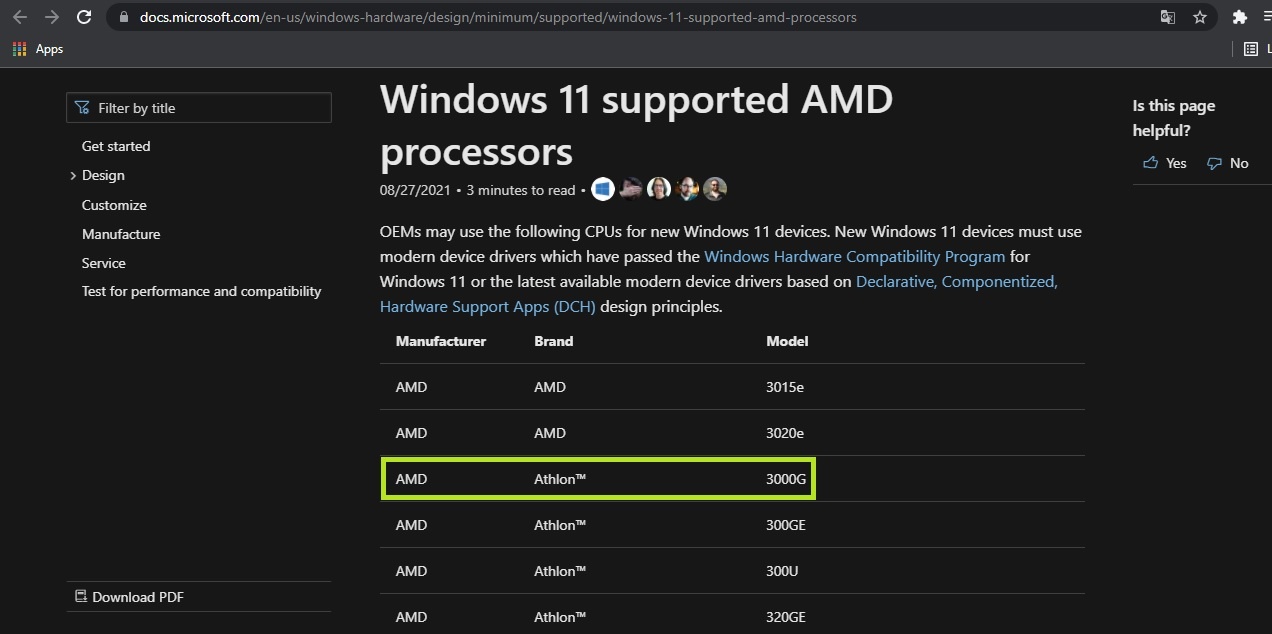Click the AMD manufacturer cell in the 320GE row
Viewport: 1272px width, 634px height.
coord(411,617)
